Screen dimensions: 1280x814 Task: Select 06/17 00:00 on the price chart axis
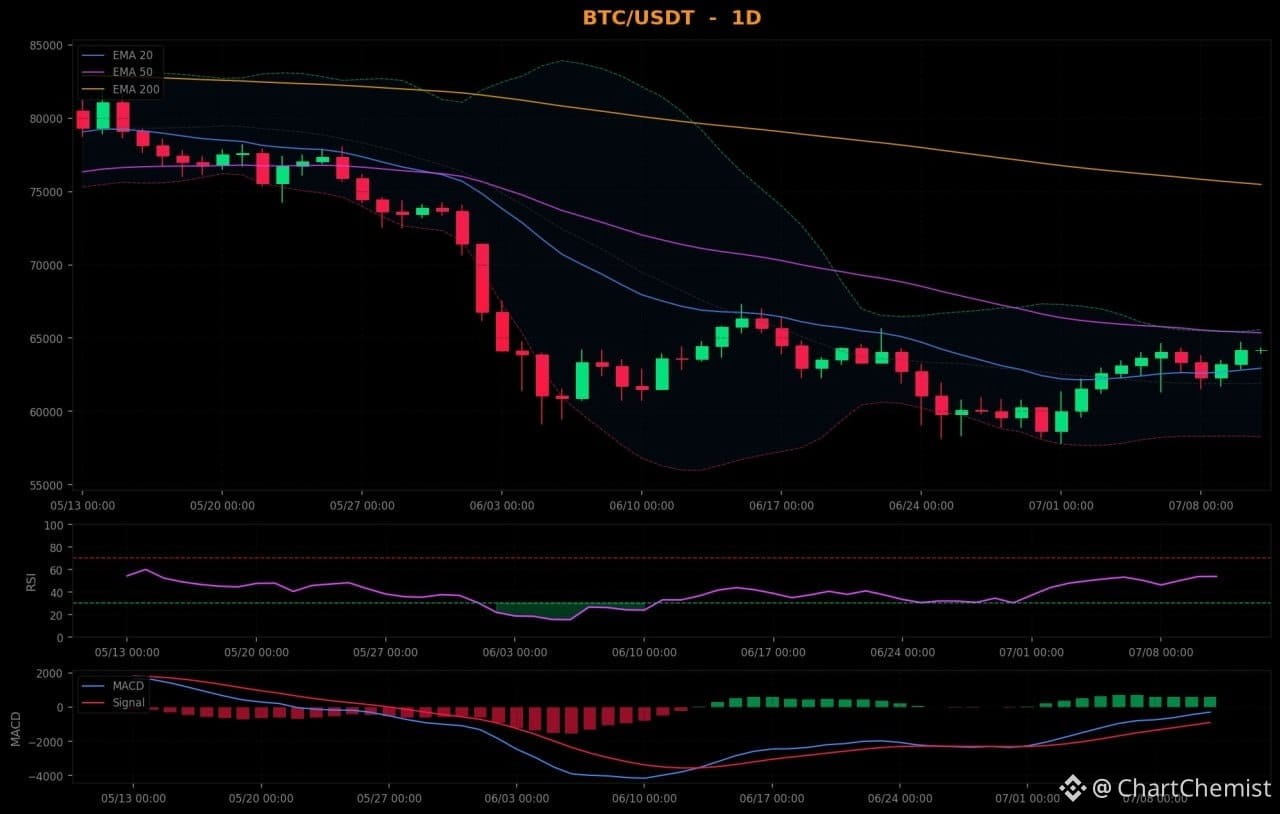coord(781,506)
